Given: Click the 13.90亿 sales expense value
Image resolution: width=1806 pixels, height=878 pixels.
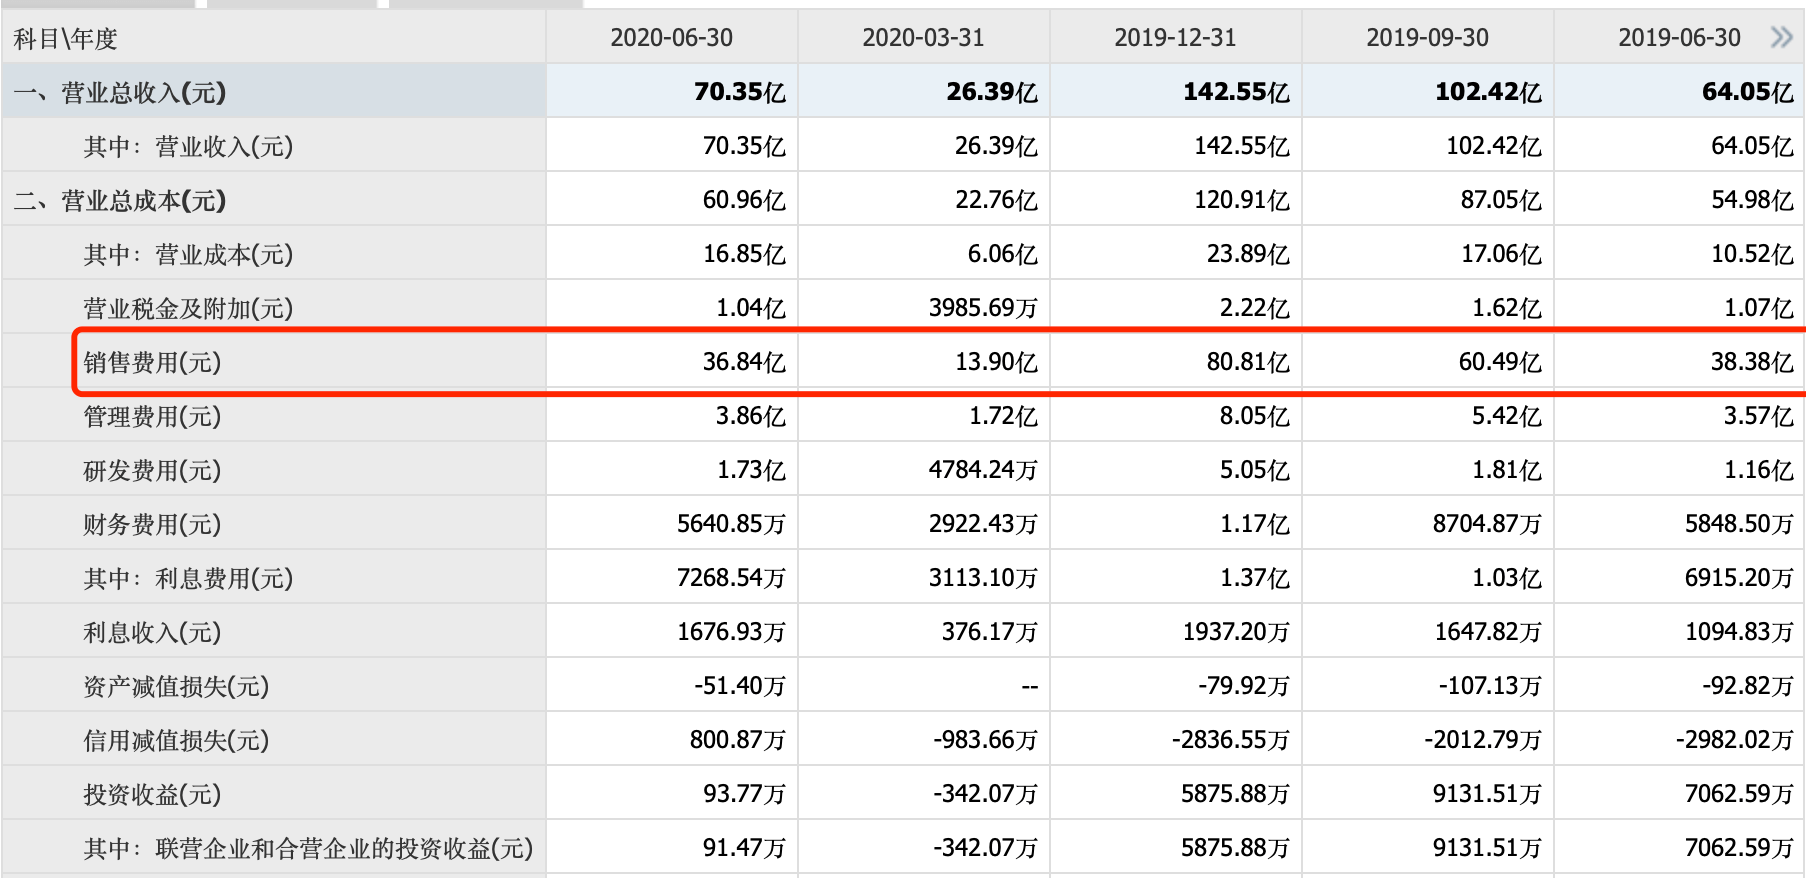Looking at the screenshot, I should coord(996,362).
